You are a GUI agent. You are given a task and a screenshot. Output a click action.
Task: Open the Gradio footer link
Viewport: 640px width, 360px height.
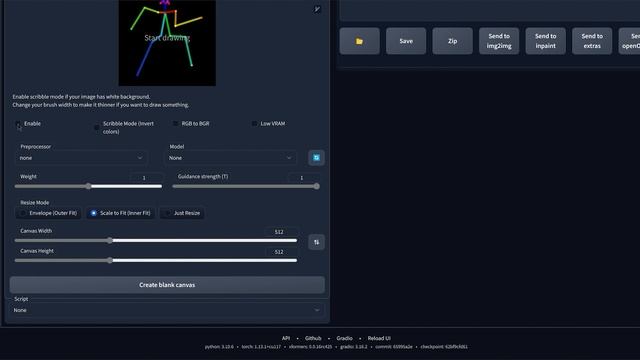coord(344,338)
